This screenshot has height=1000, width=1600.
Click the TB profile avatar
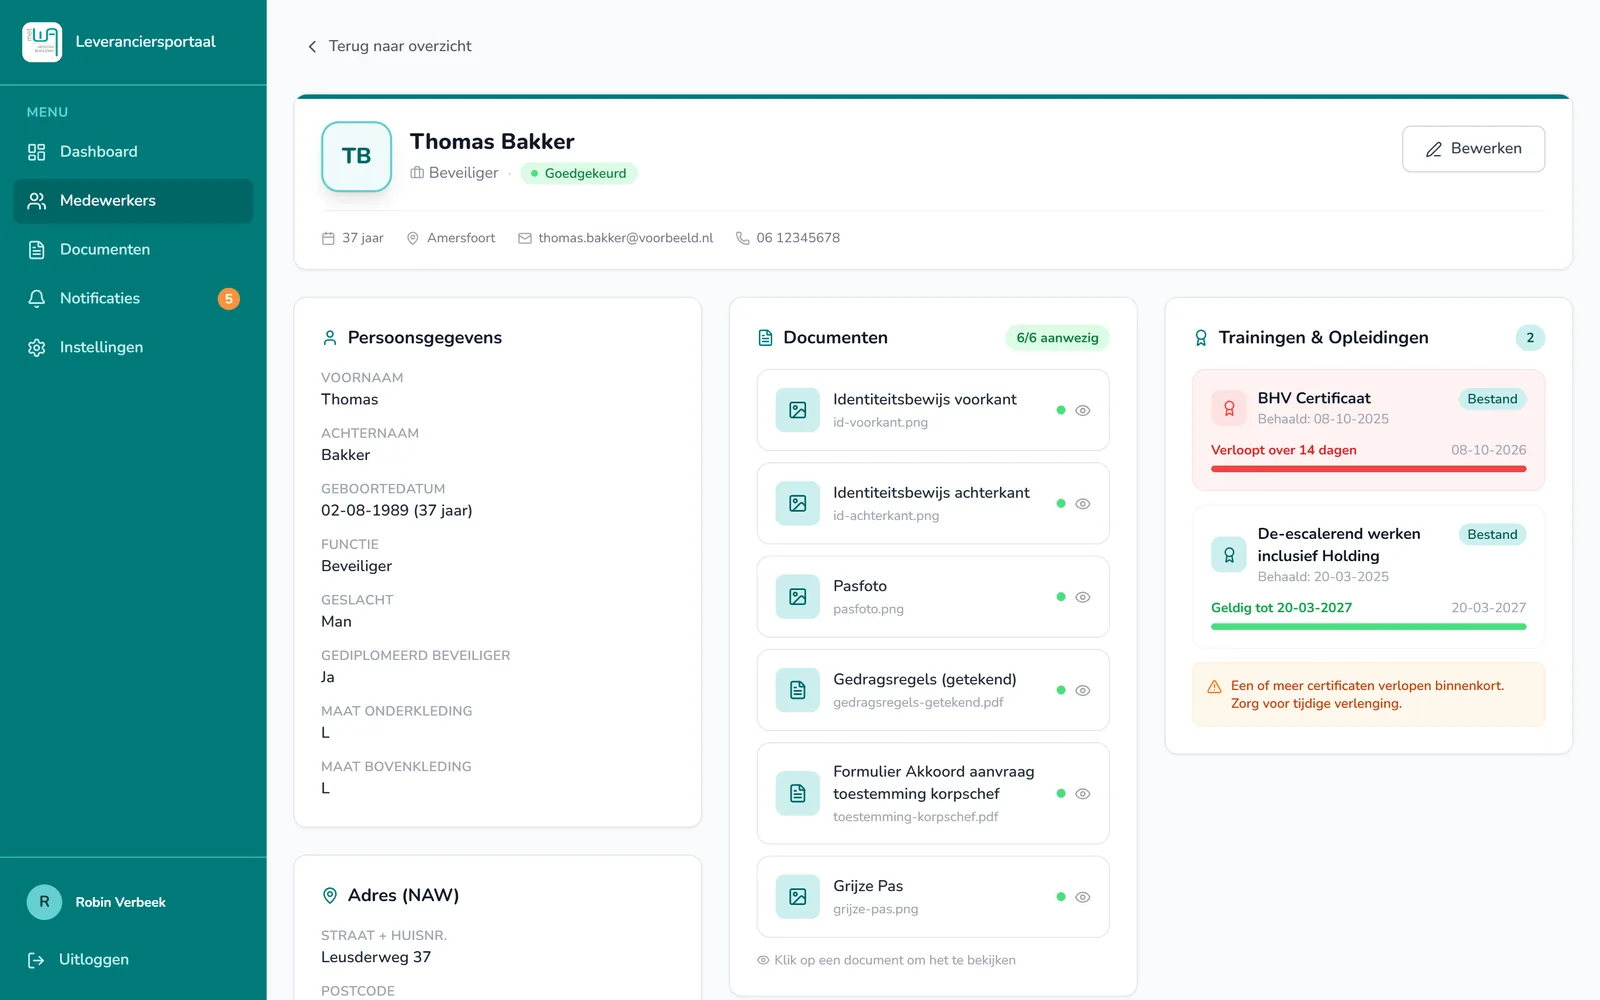coord(356,156)
